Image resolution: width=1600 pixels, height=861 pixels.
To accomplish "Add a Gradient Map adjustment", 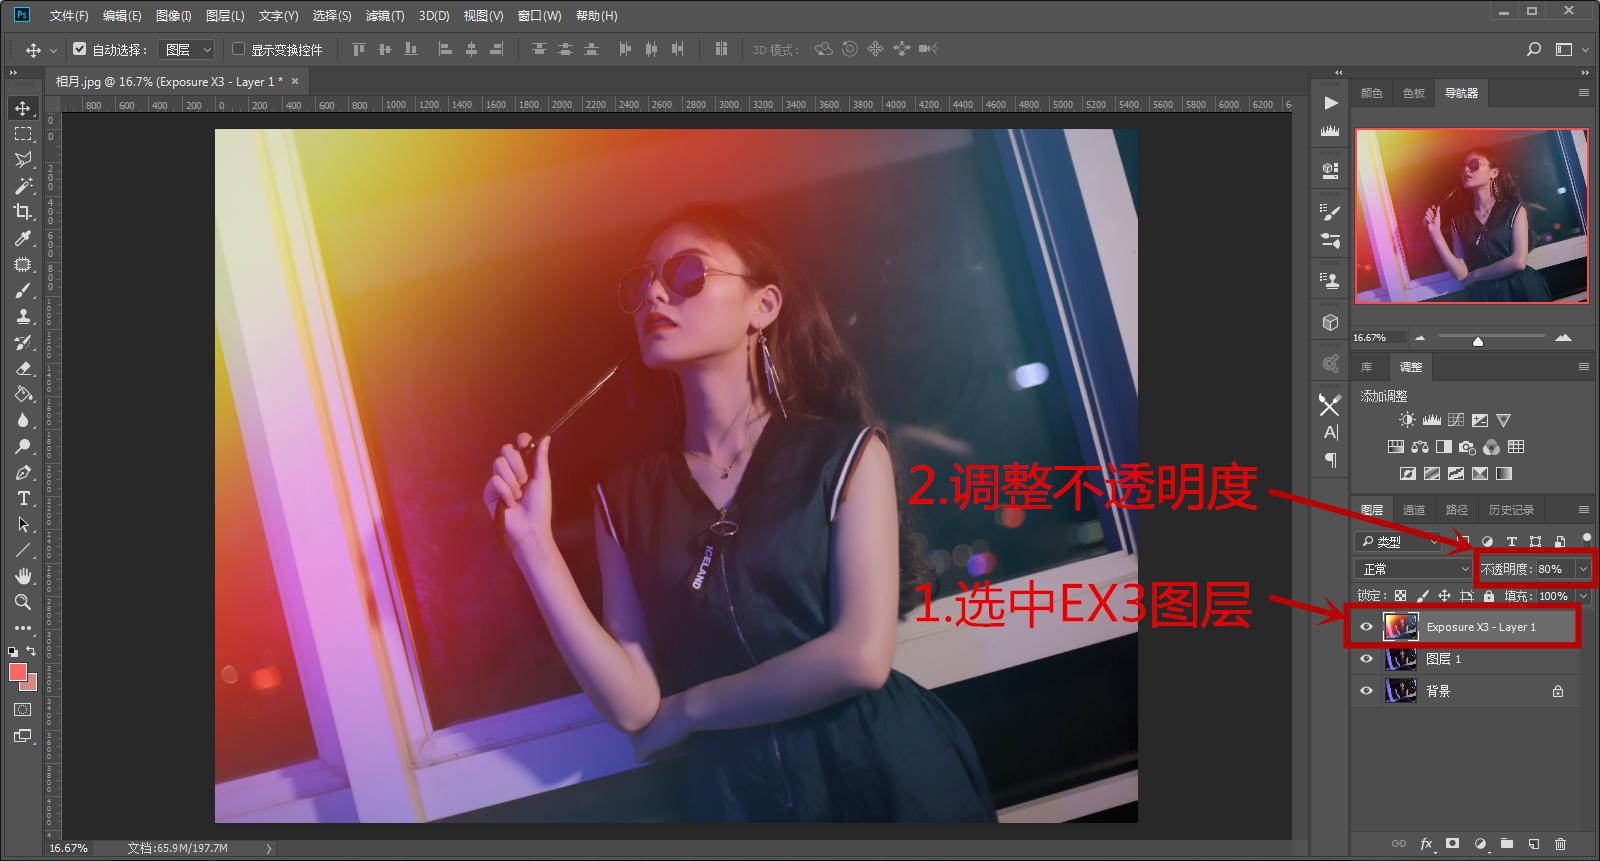I will coord(1504,473).
